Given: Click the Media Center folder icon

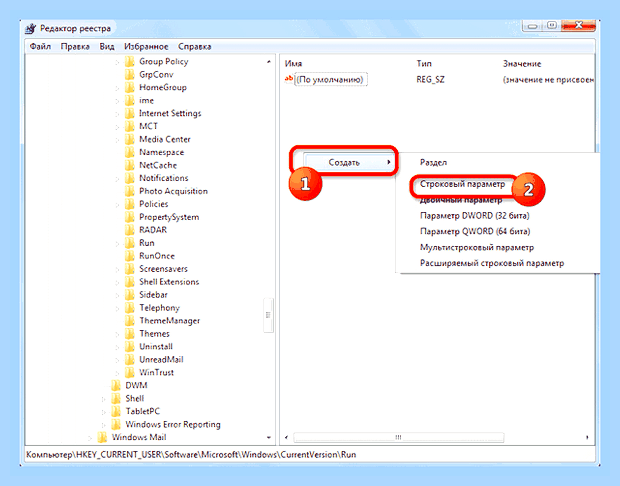Looking at the screenshot, I should pos(129,140).
